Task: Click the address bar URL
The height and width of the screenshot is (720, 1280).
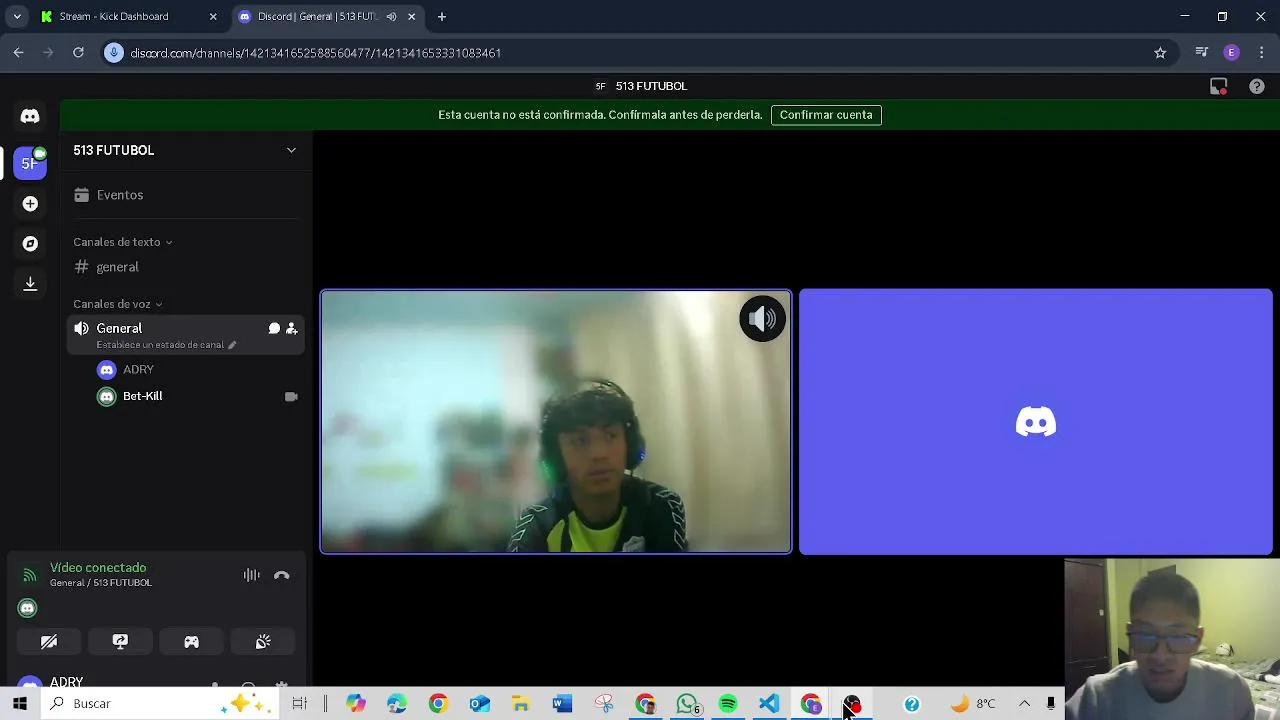Action: [316, 53]
